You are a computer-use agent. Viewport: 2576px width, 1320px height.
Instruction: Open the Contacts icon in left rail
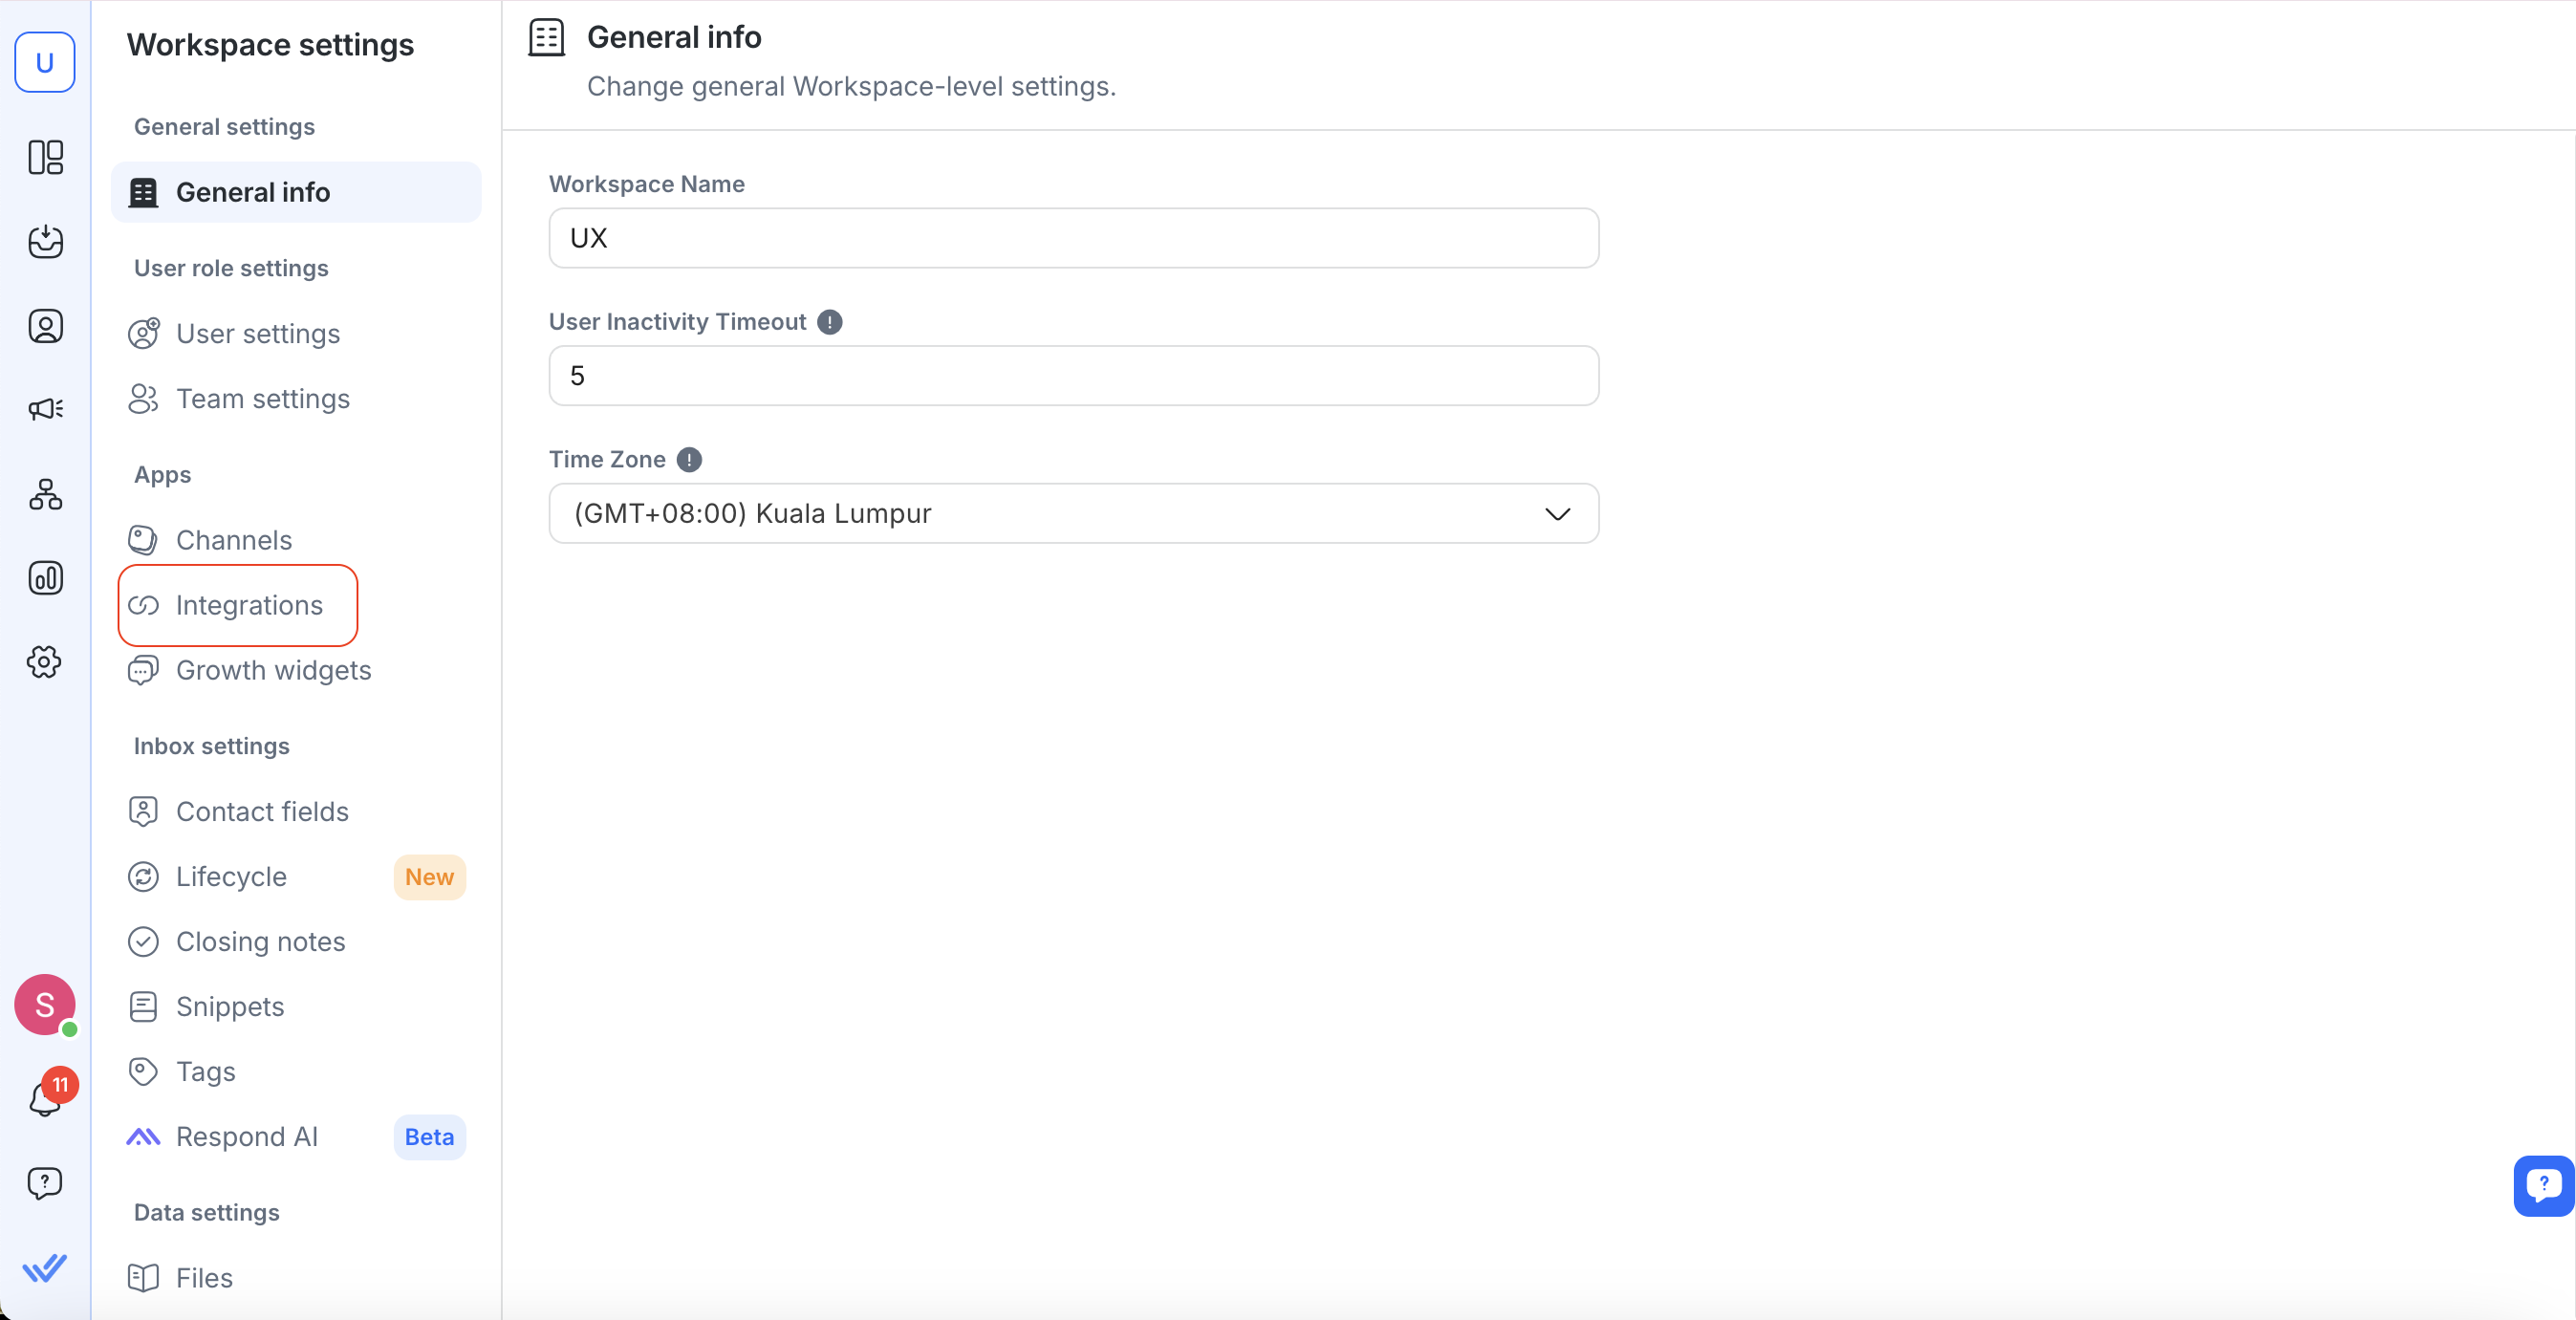tap(45, 326)
